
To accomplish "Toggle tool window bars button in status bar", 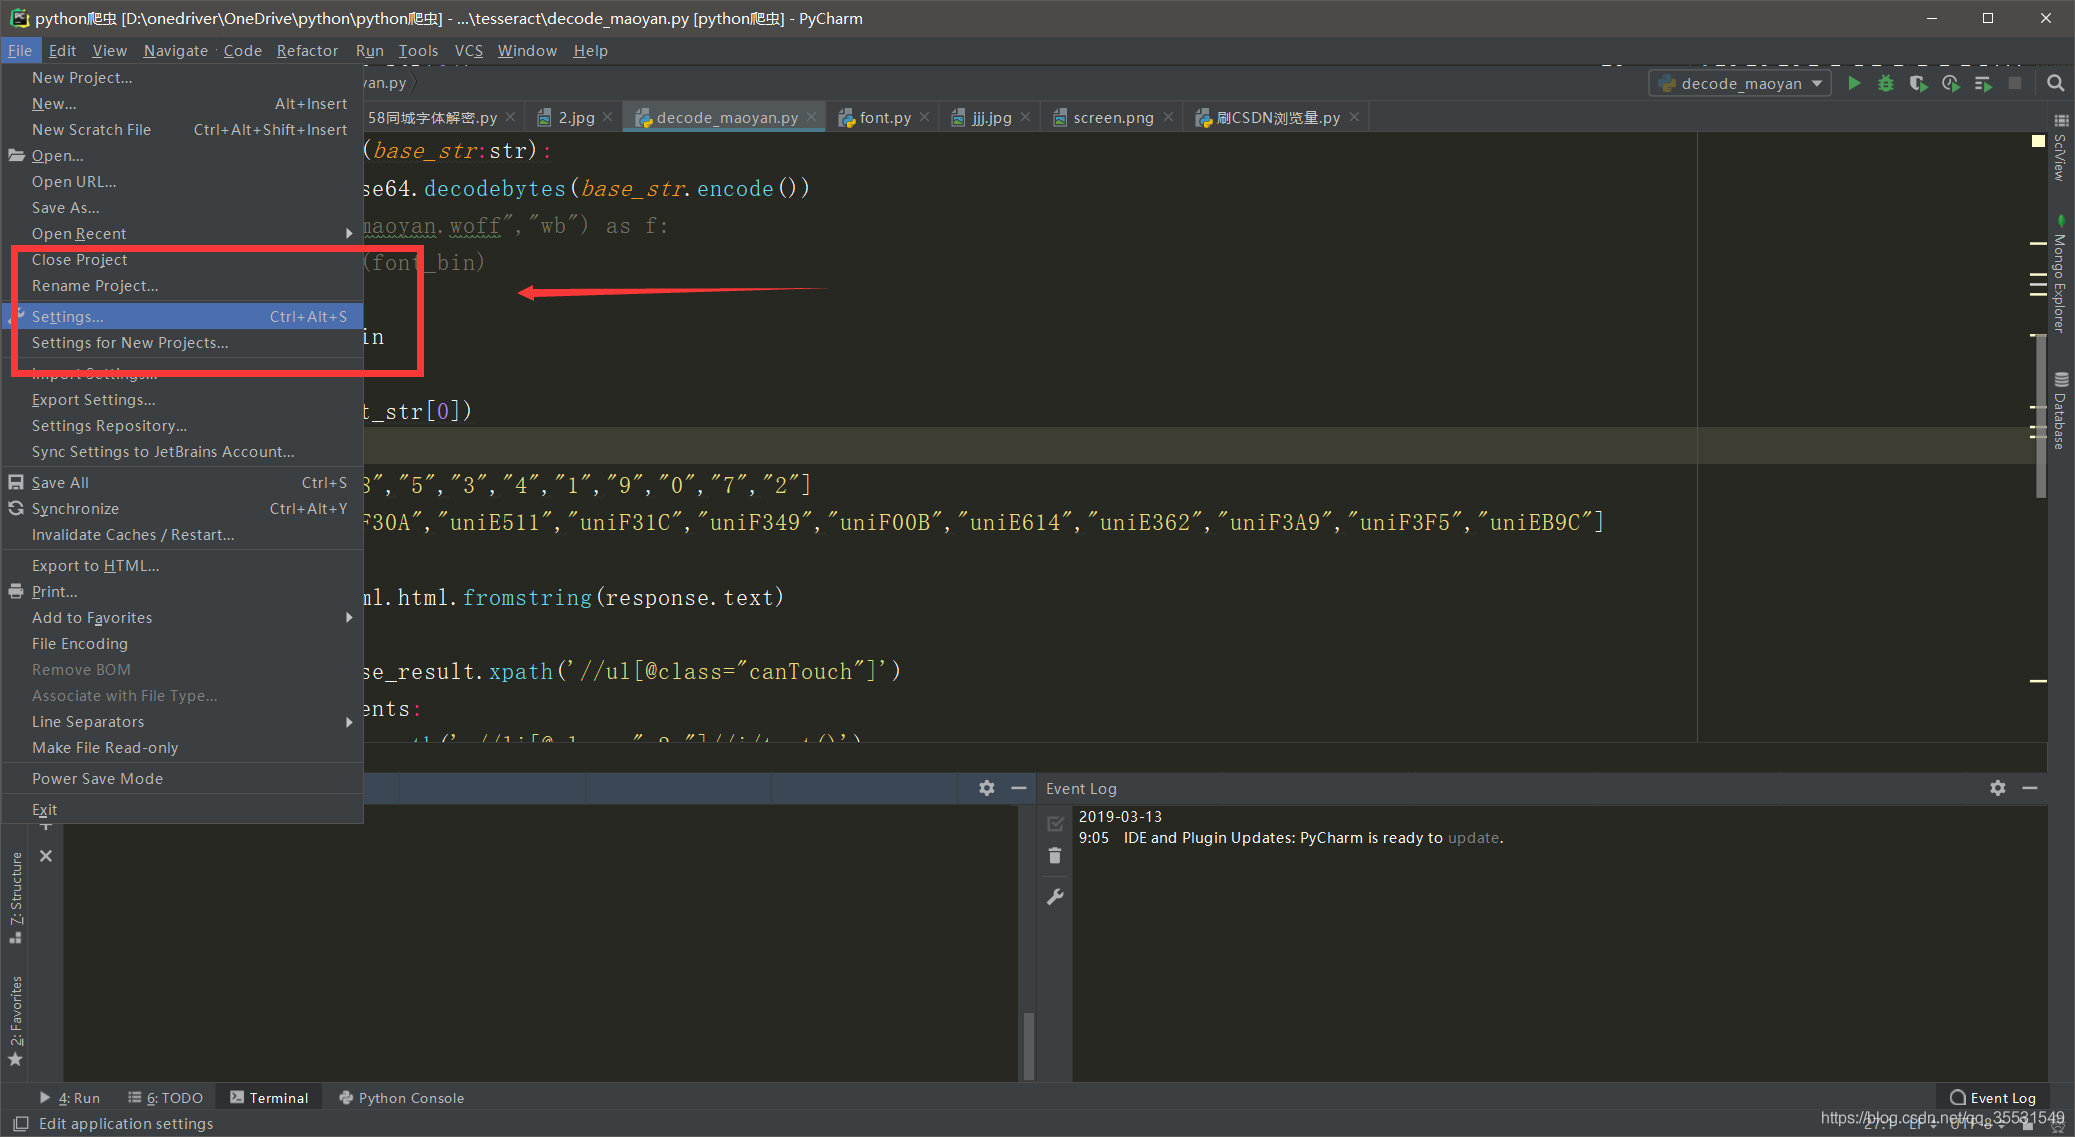I will [20, 1123].
